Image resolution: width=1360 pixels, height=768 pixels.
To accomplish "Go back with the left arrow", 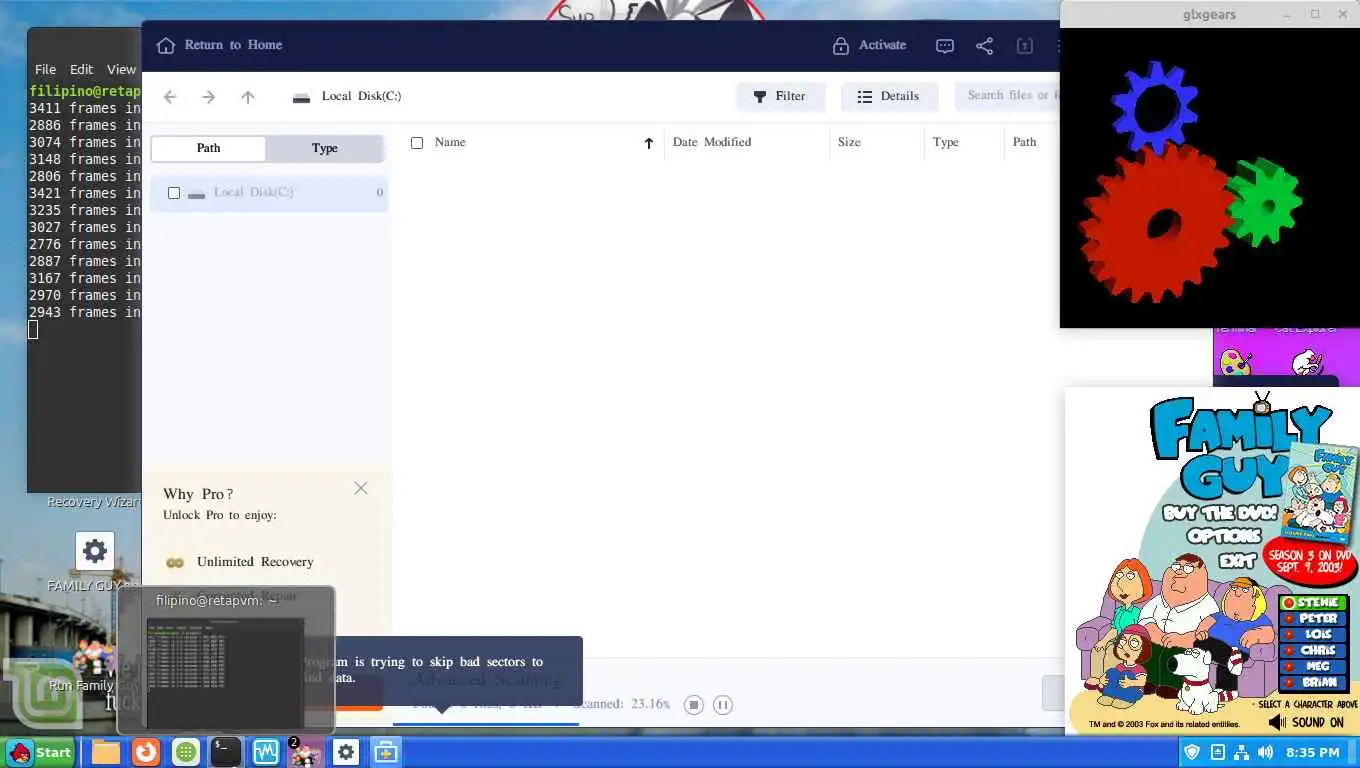I will 170,97.
